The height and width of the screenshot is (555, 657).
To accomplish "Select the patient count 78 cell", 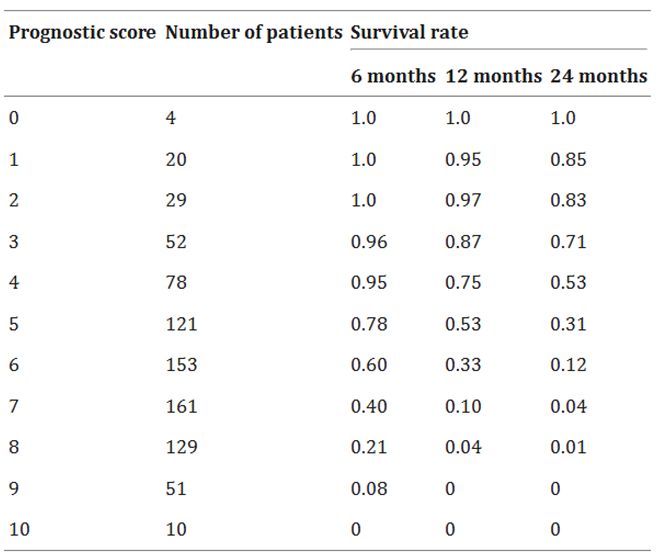I will (x=176, y=283).
